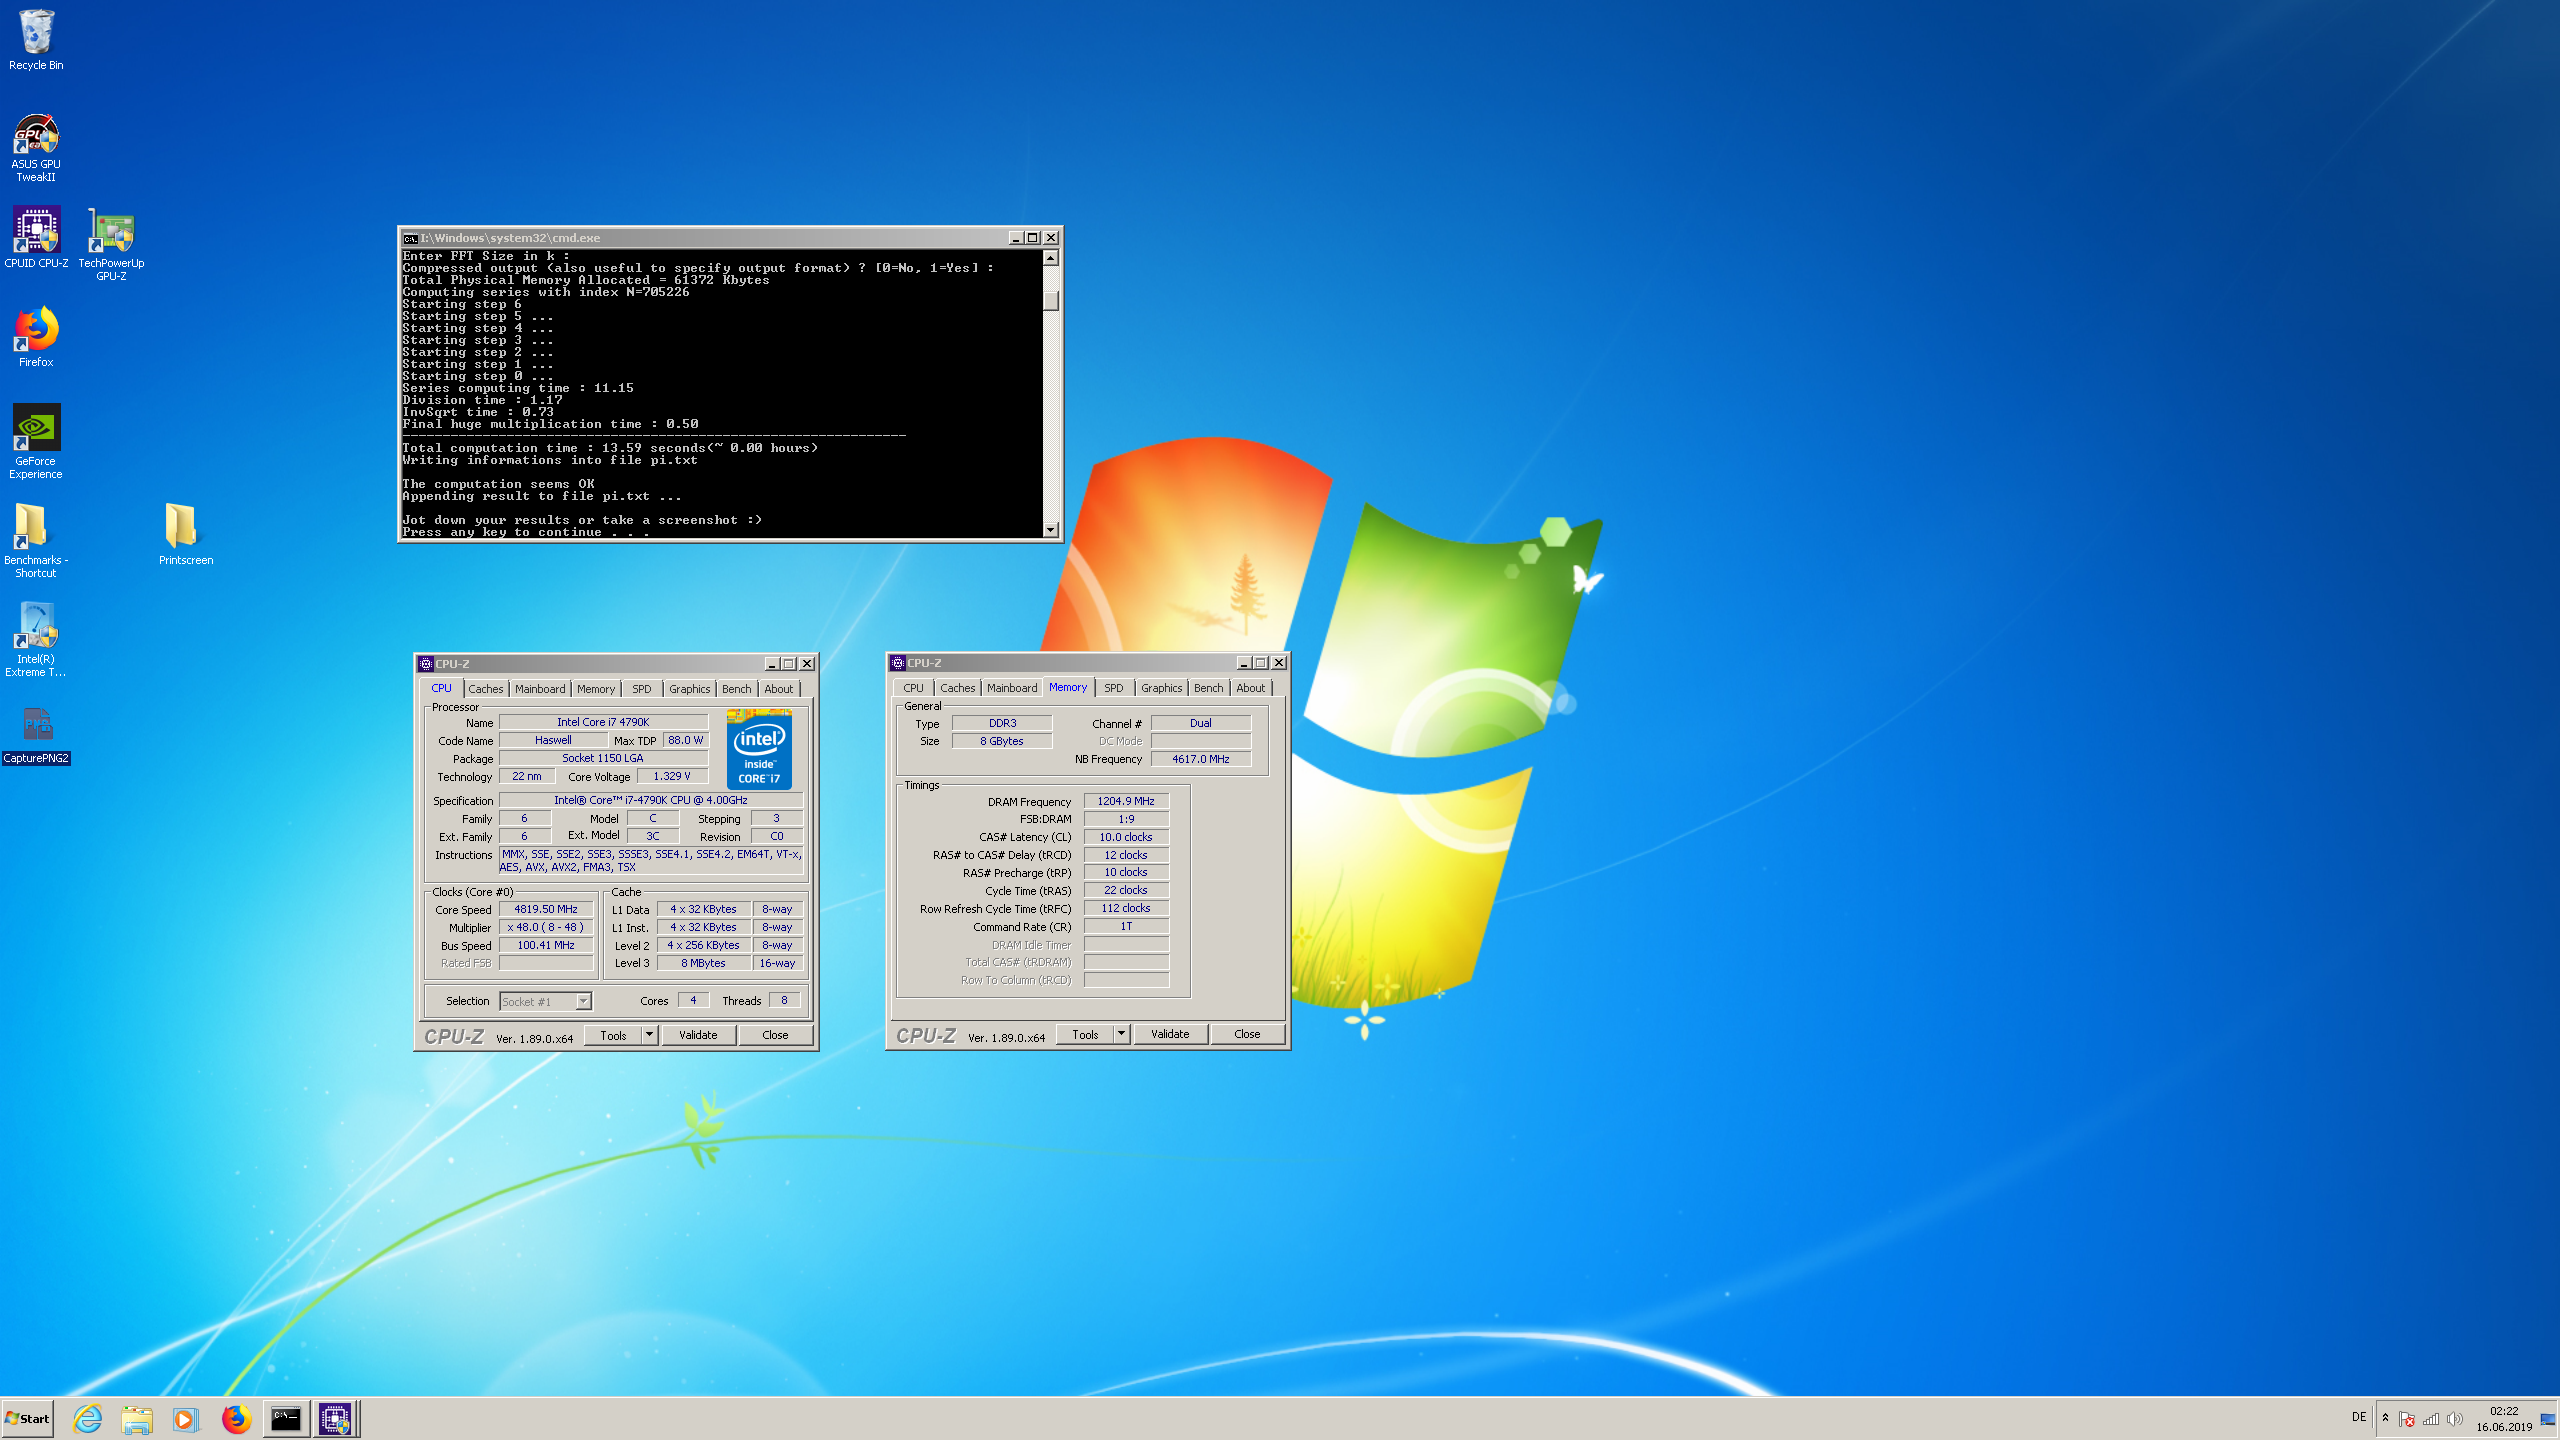Expand Tools dropdown arrow in right CPU-Z
This screenshot has width=2560, height=1440.
pyautogui.click(x=1121, y=1034)
